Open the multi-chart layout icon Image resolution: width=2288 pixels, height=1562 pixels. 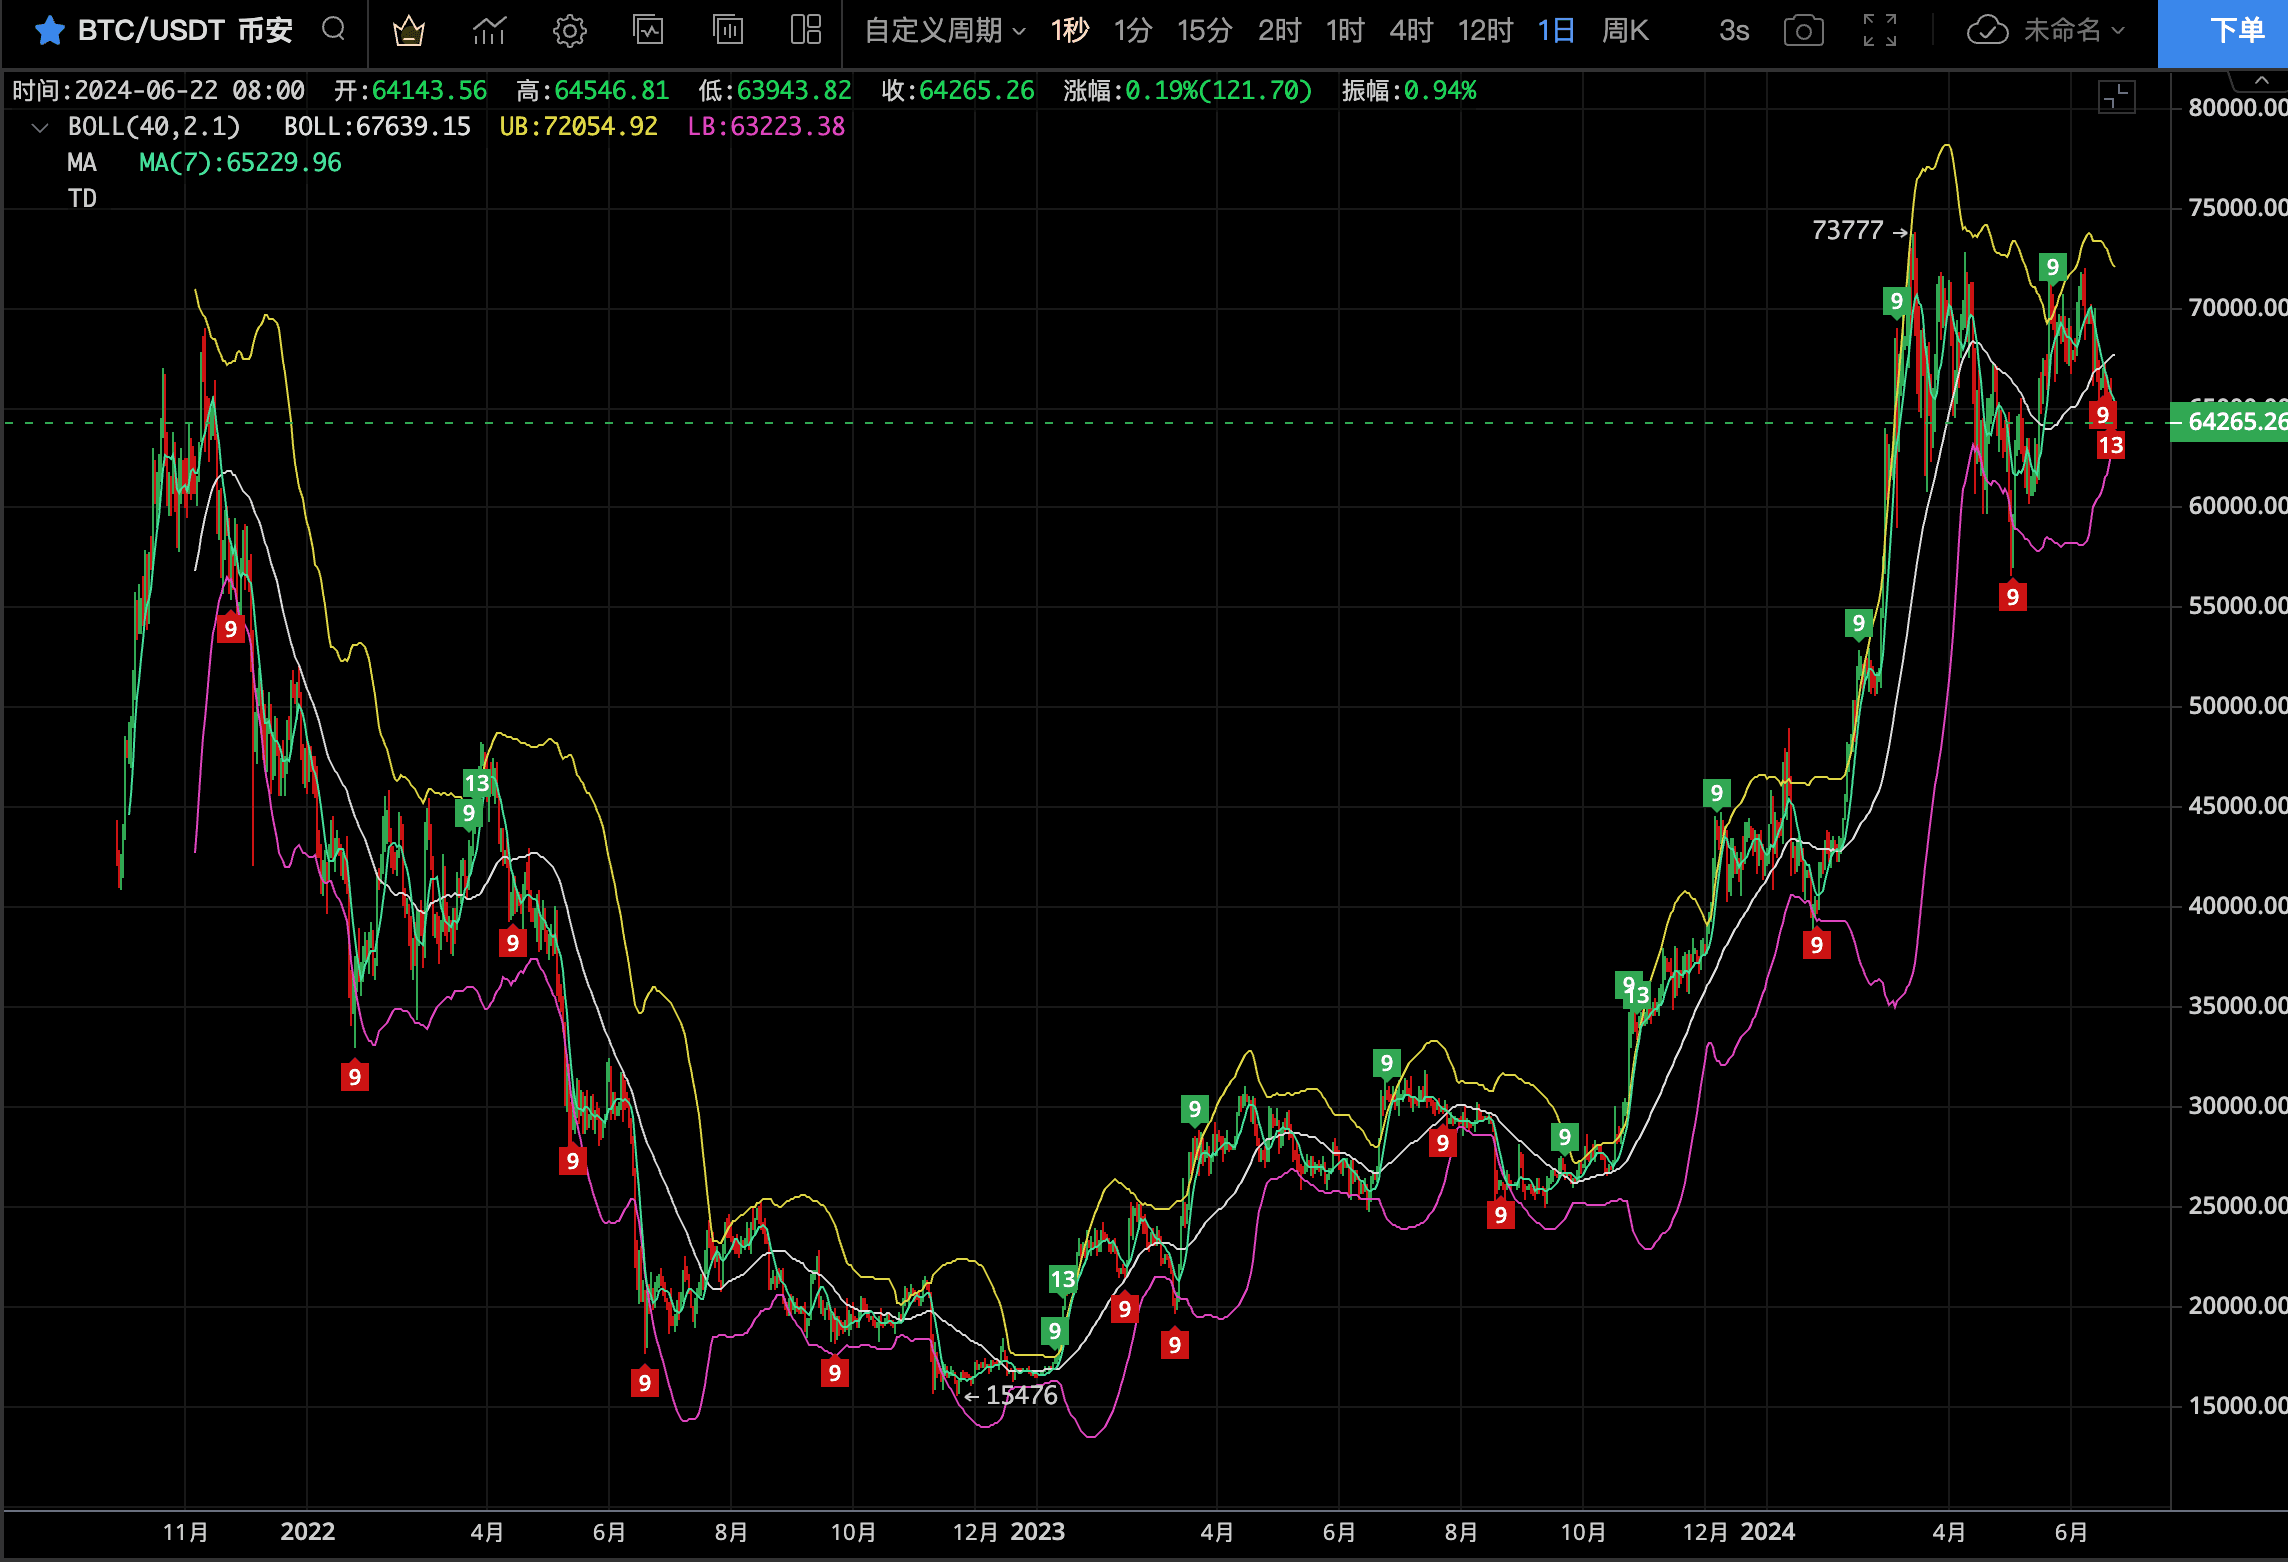[x=806, y=30]
